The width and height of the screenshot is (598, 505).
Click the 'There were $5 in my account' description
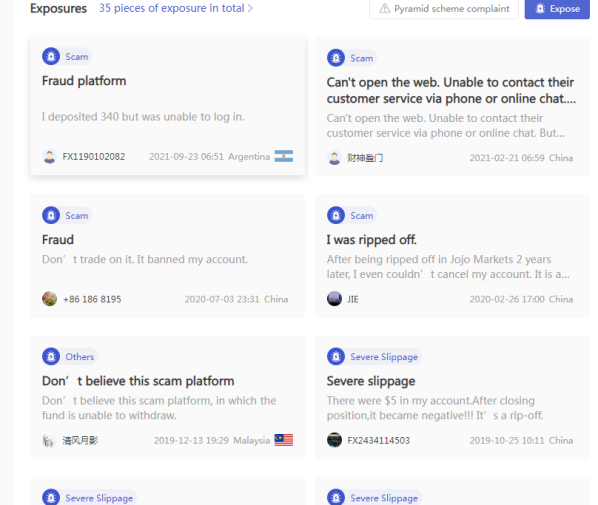(x=435, y=408)
